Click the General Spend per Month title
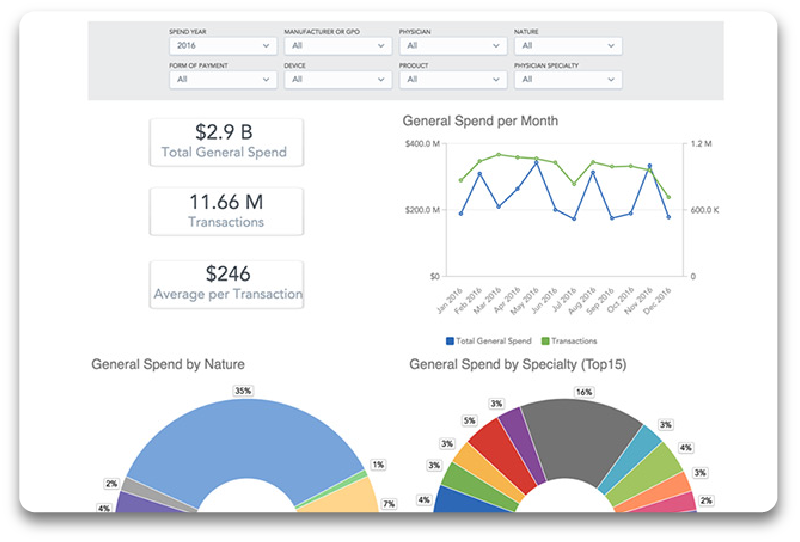The image size is (800, 542). 480,121
